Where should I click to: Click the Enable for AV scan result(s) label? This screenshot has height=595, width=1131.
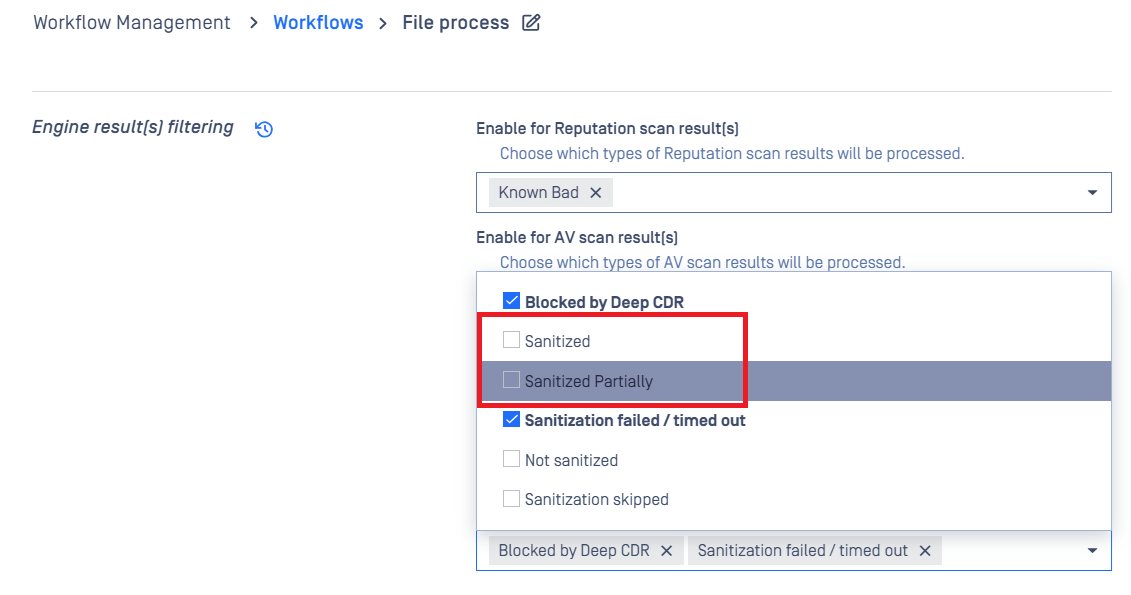pos(577,237)
